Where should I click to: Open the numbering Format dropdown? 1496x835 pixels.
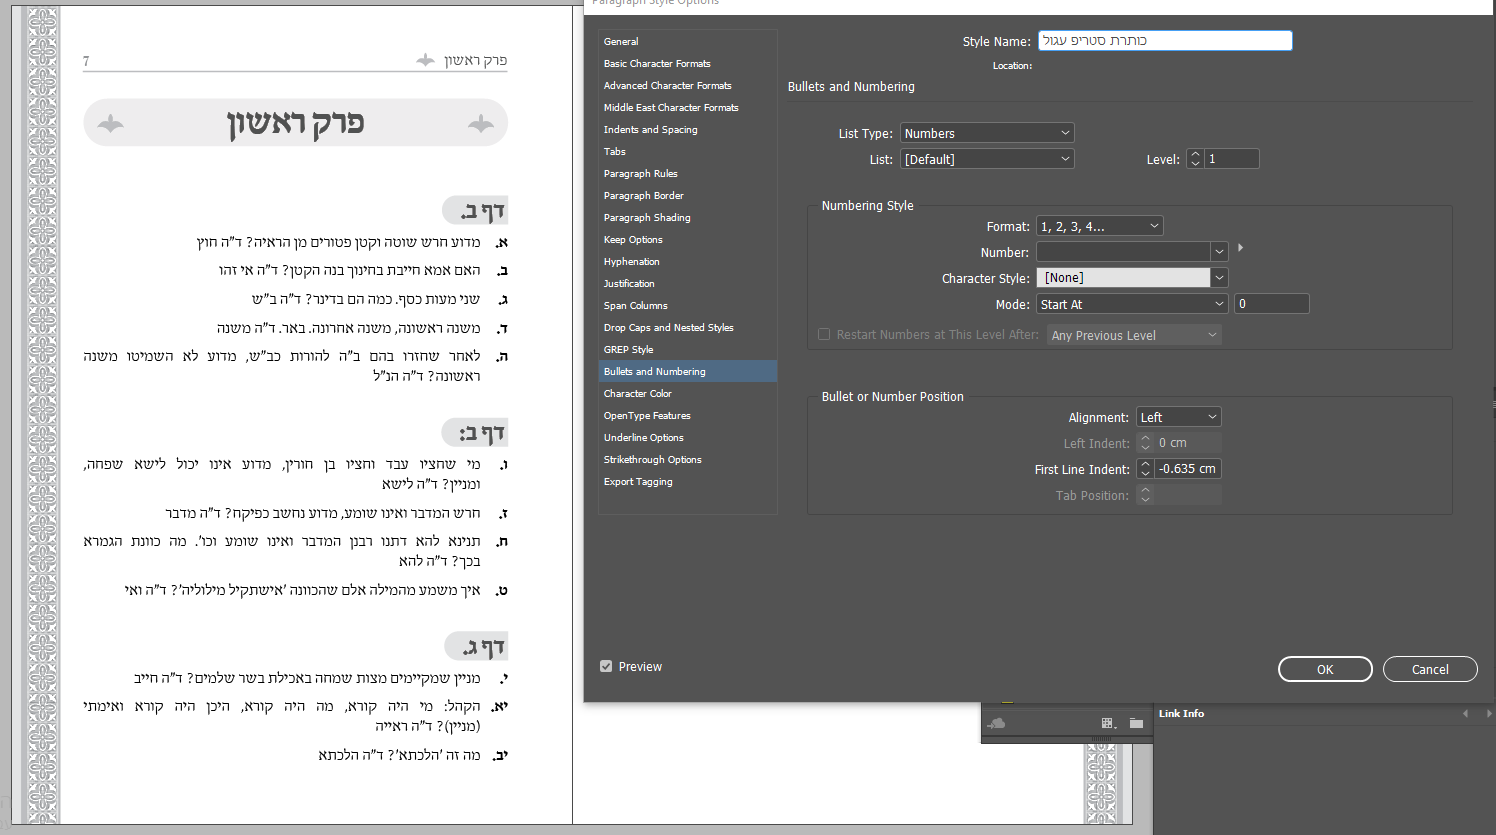click(1100, 226)
